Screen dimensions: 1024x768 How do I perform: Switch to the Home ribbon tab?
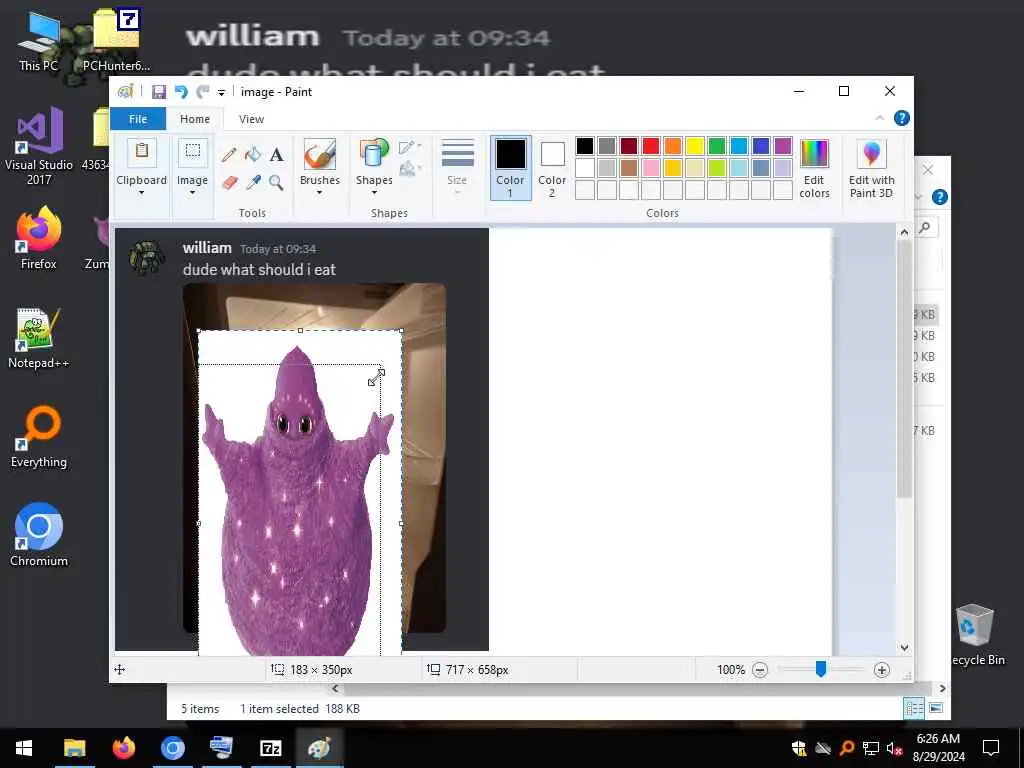pyautogui.click(x=195, y=119)
